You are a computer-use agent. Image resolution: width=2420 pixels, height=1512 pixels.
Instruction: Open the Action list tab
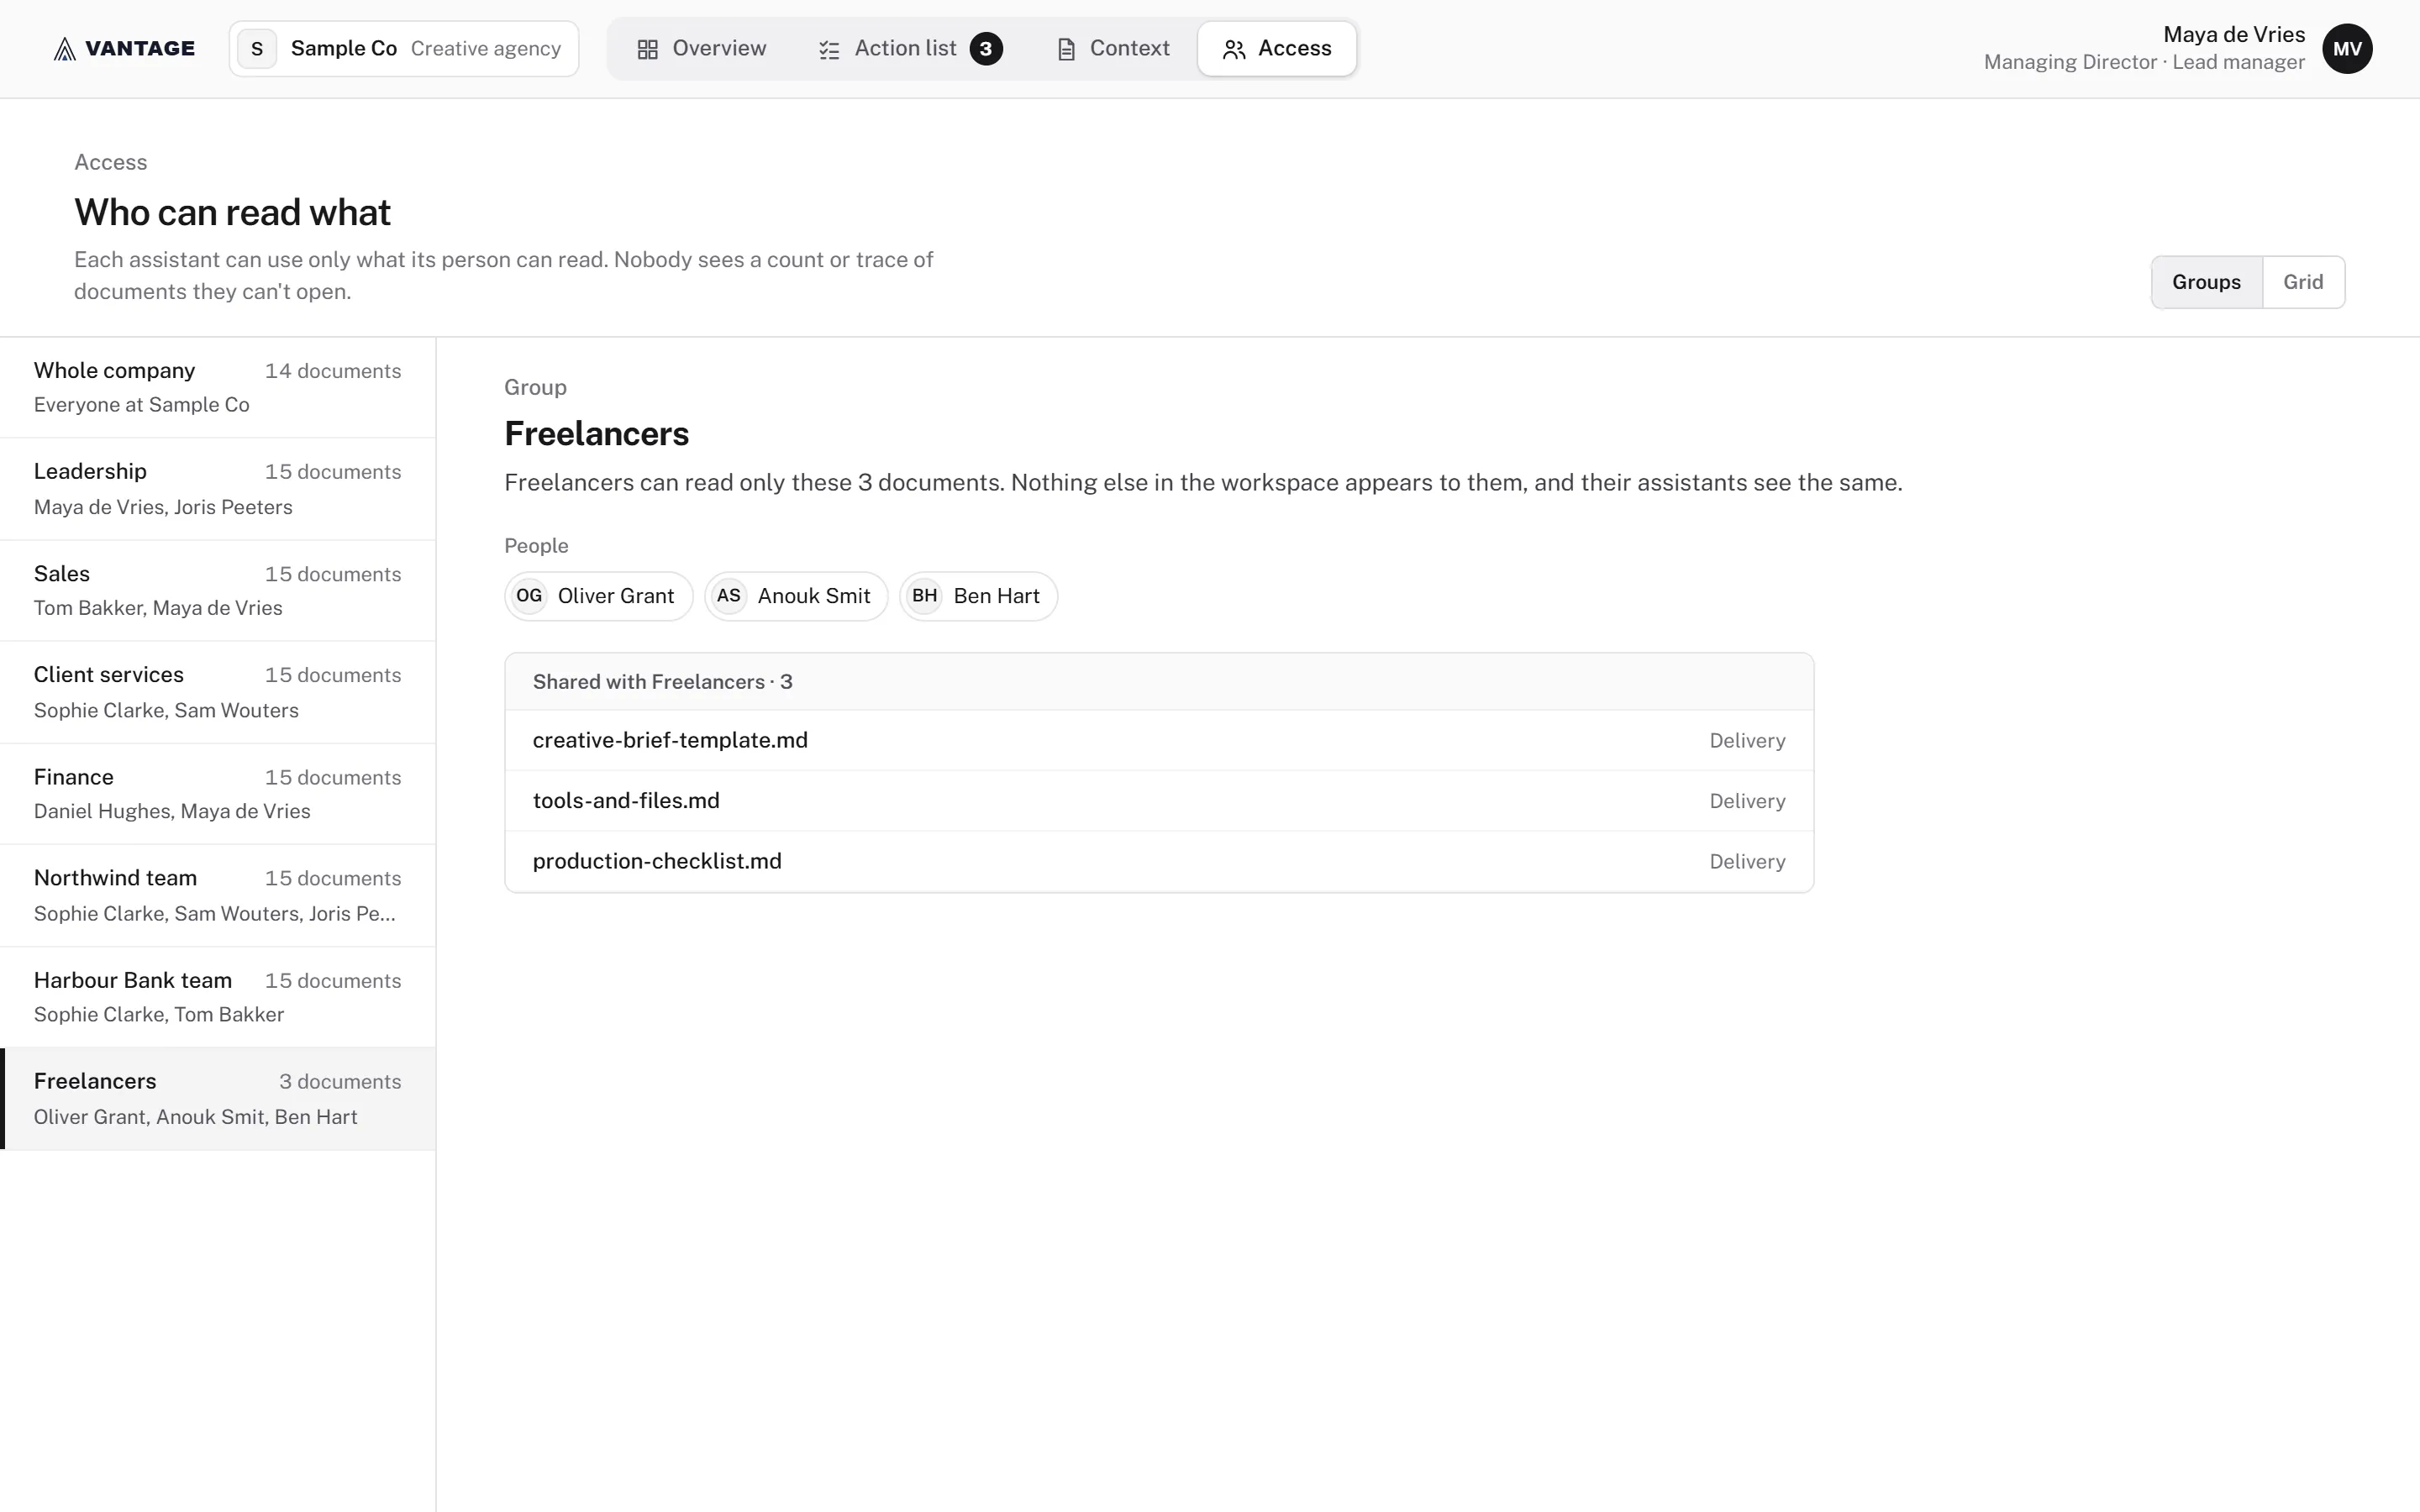point(910,49)
